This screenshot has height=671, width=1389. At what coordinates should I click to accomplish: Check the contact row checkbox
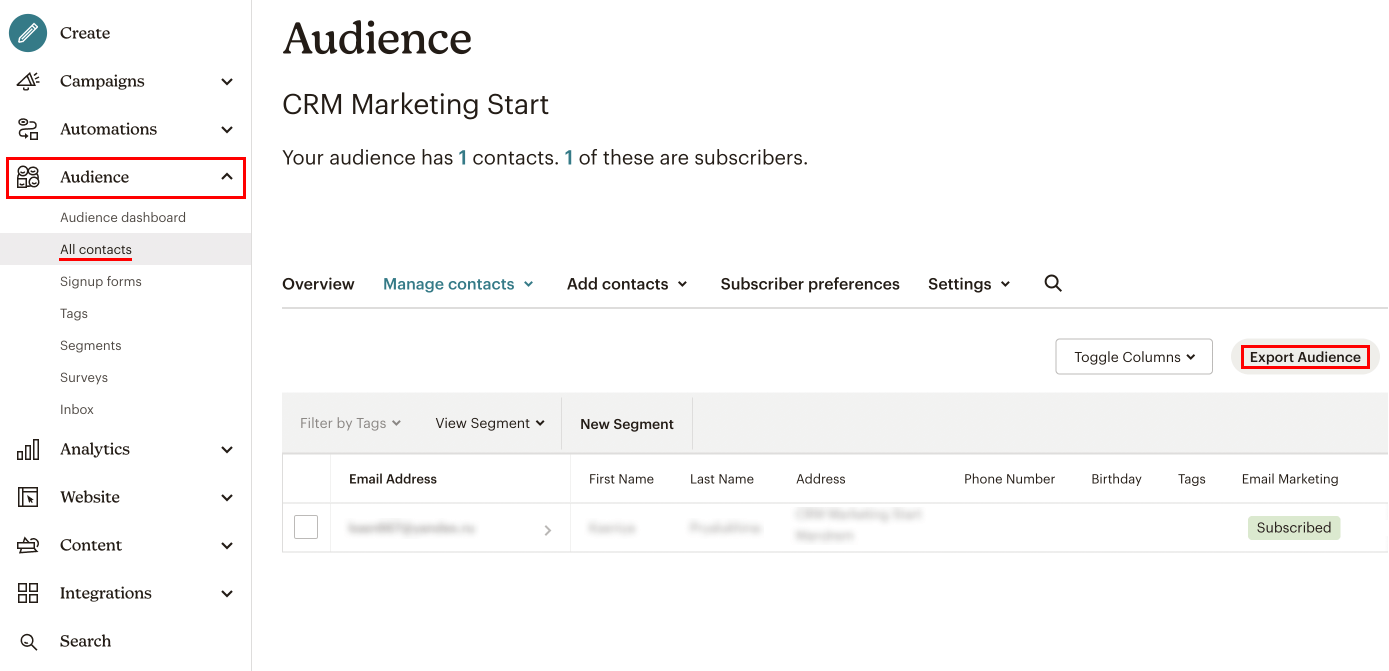point(305,527)
